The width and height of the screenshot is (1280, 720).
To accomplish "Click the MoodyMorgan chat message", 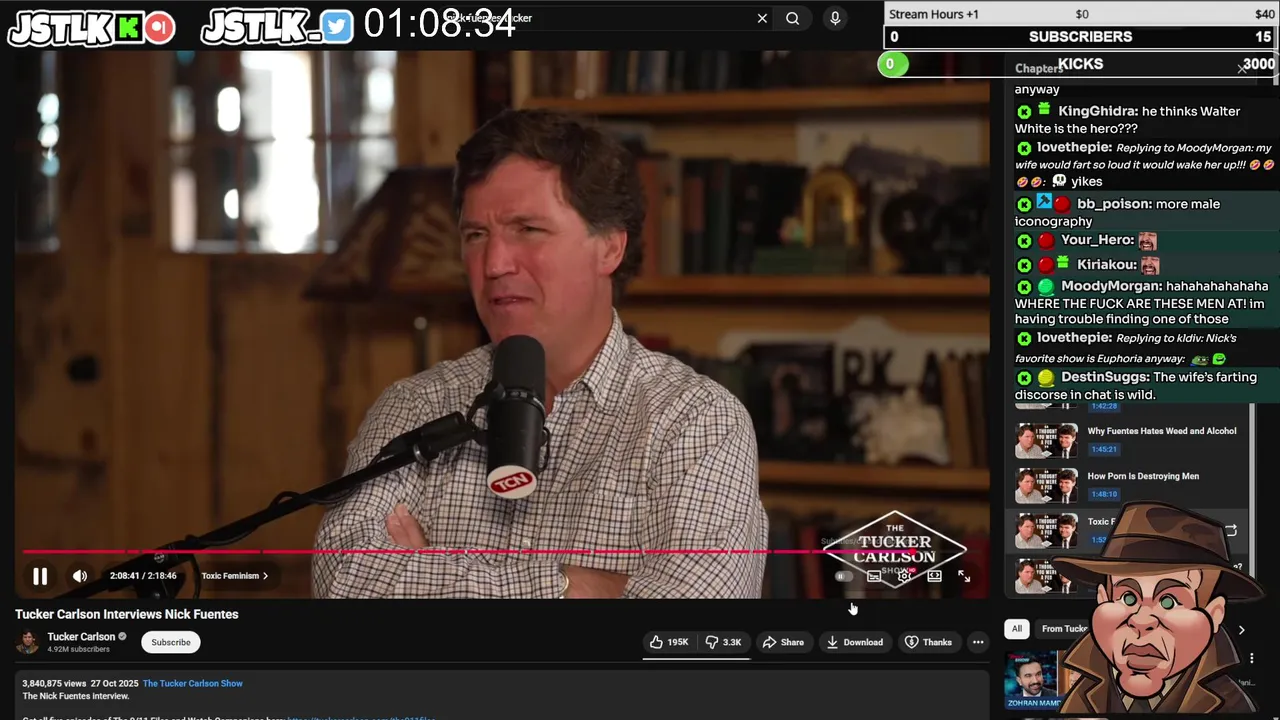I will coord(1145,302).
